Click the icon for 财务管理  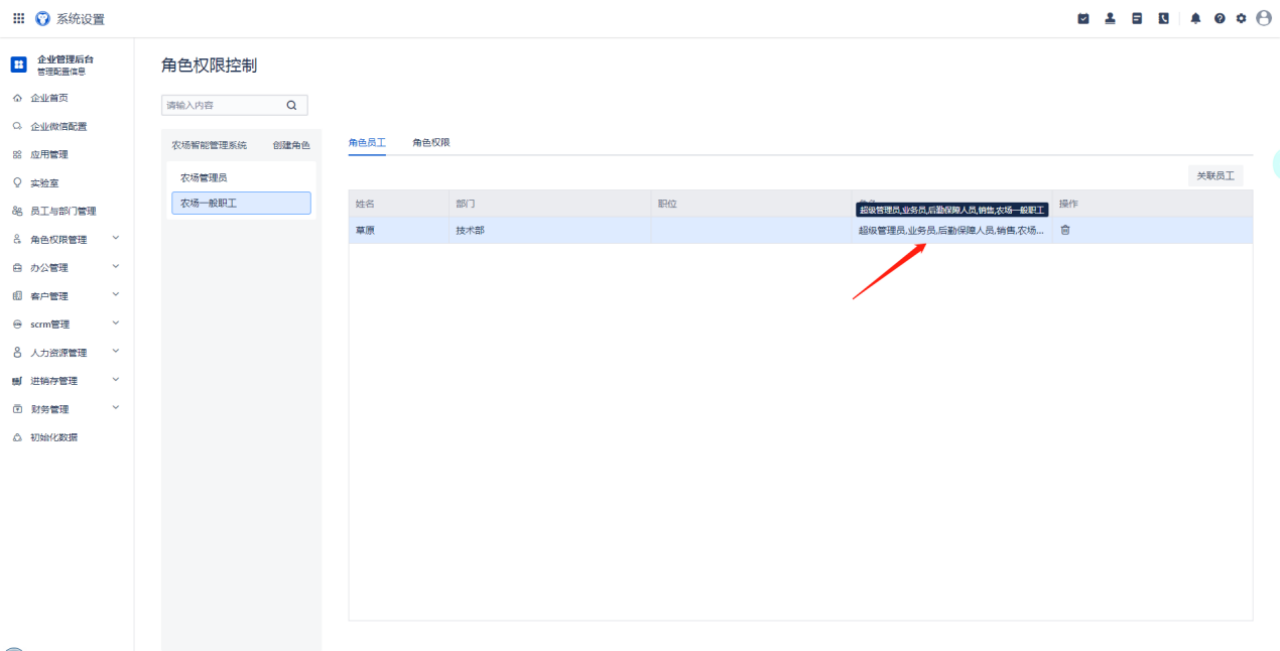[x=17, y=409]
